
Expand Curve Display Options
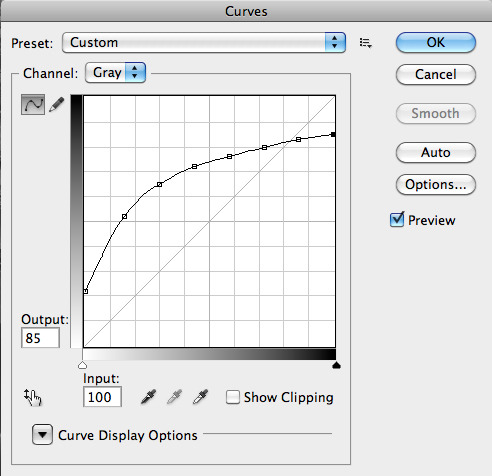[42, 435]
